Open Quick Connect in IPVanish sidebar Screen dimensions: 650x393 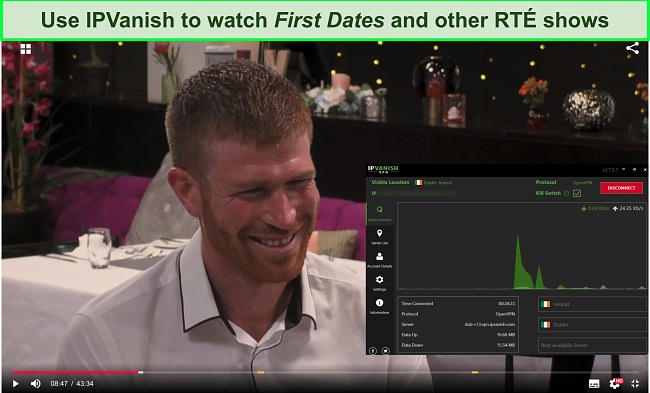pos(379,213)
